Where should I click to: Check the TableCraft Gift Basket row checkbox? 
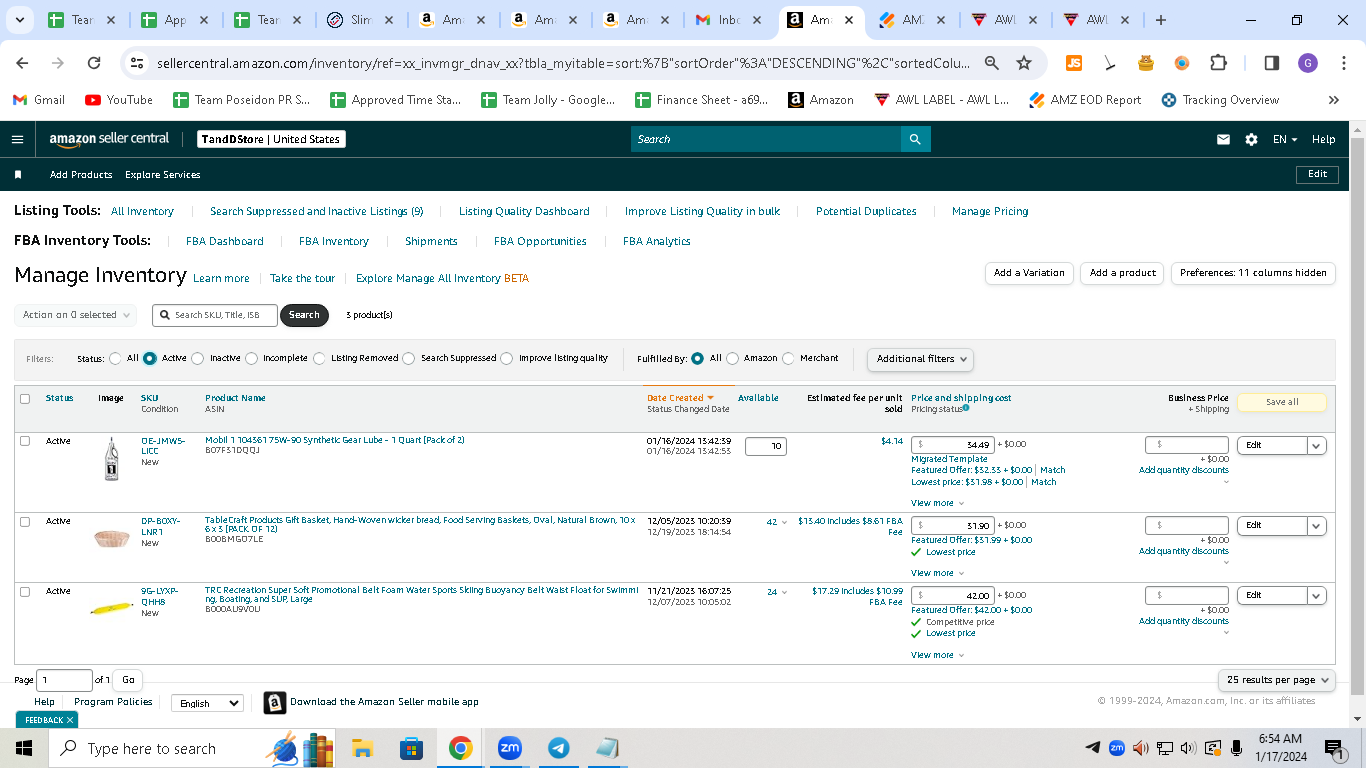[x=25, y=522]
